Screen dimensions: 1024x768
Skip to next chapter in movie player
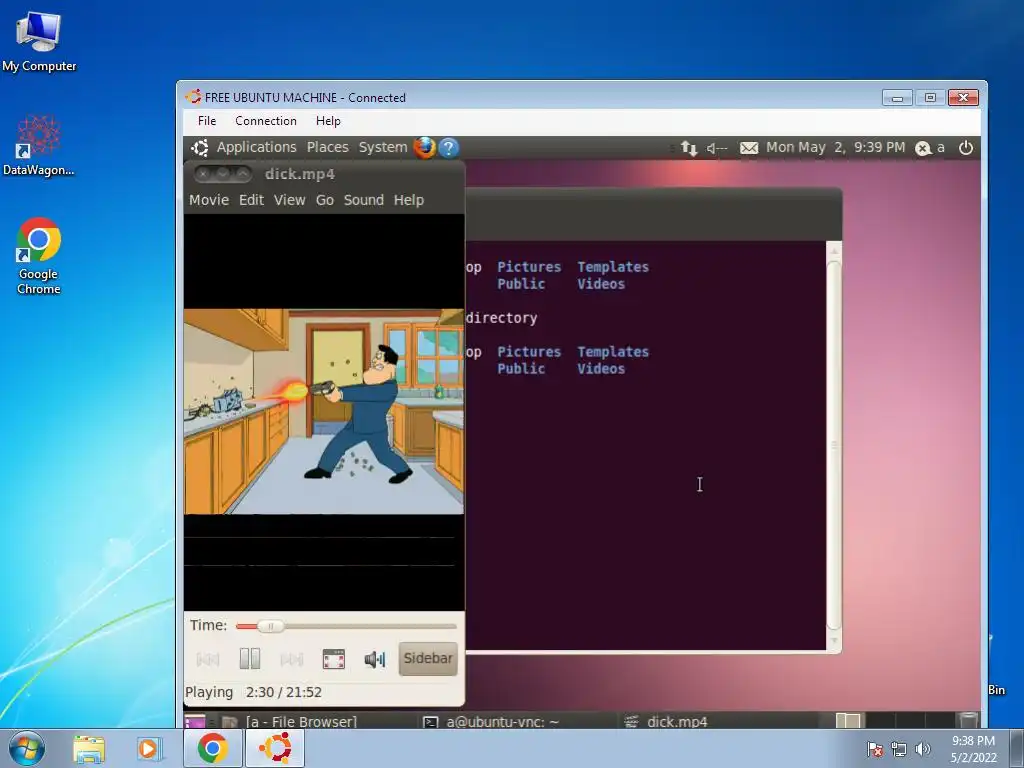[291, 659]
